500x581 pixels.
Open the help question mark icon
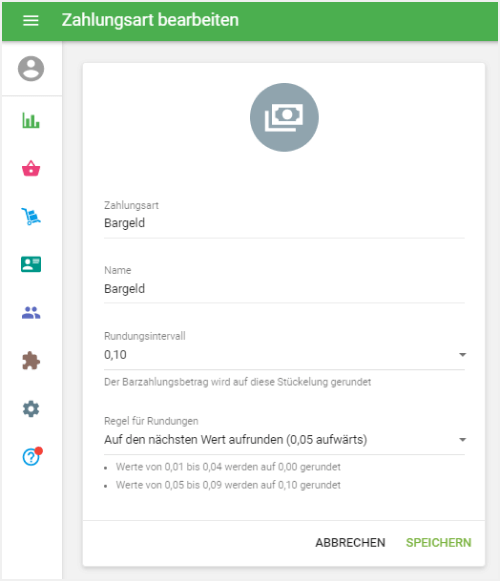pyautogui.click(x=32, y=456)
